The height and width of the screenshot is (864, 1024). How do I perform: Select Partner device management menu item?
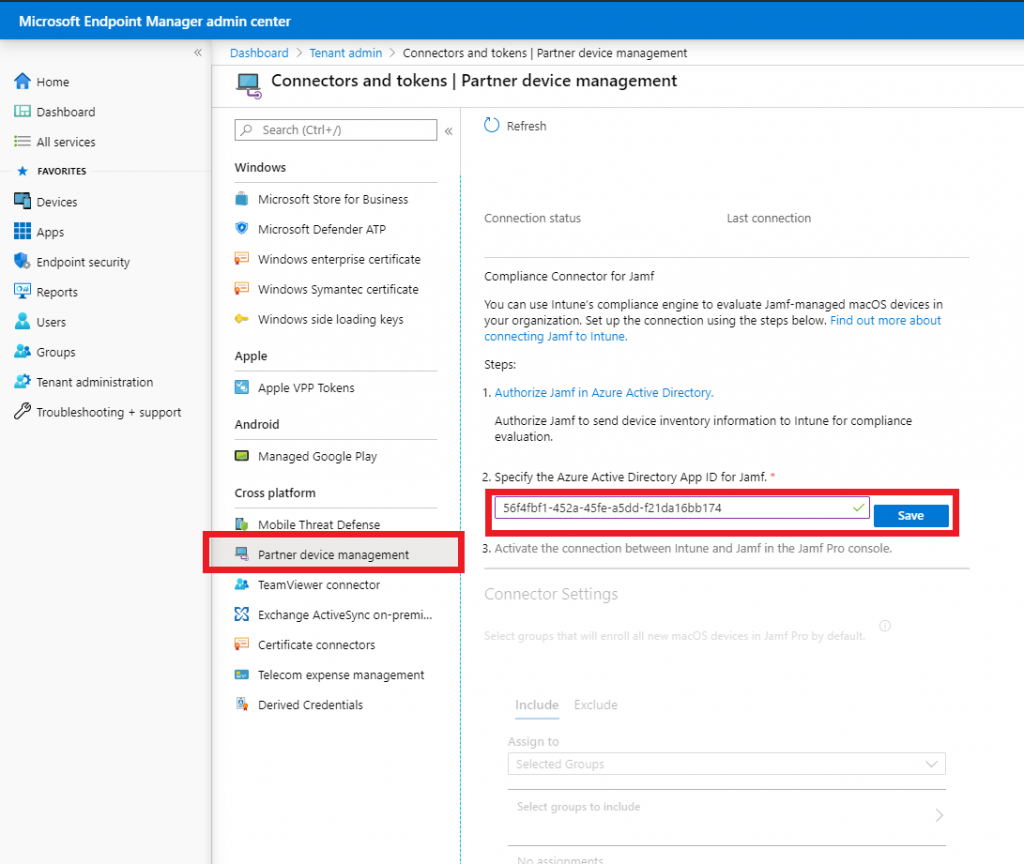tap(333, 555)
